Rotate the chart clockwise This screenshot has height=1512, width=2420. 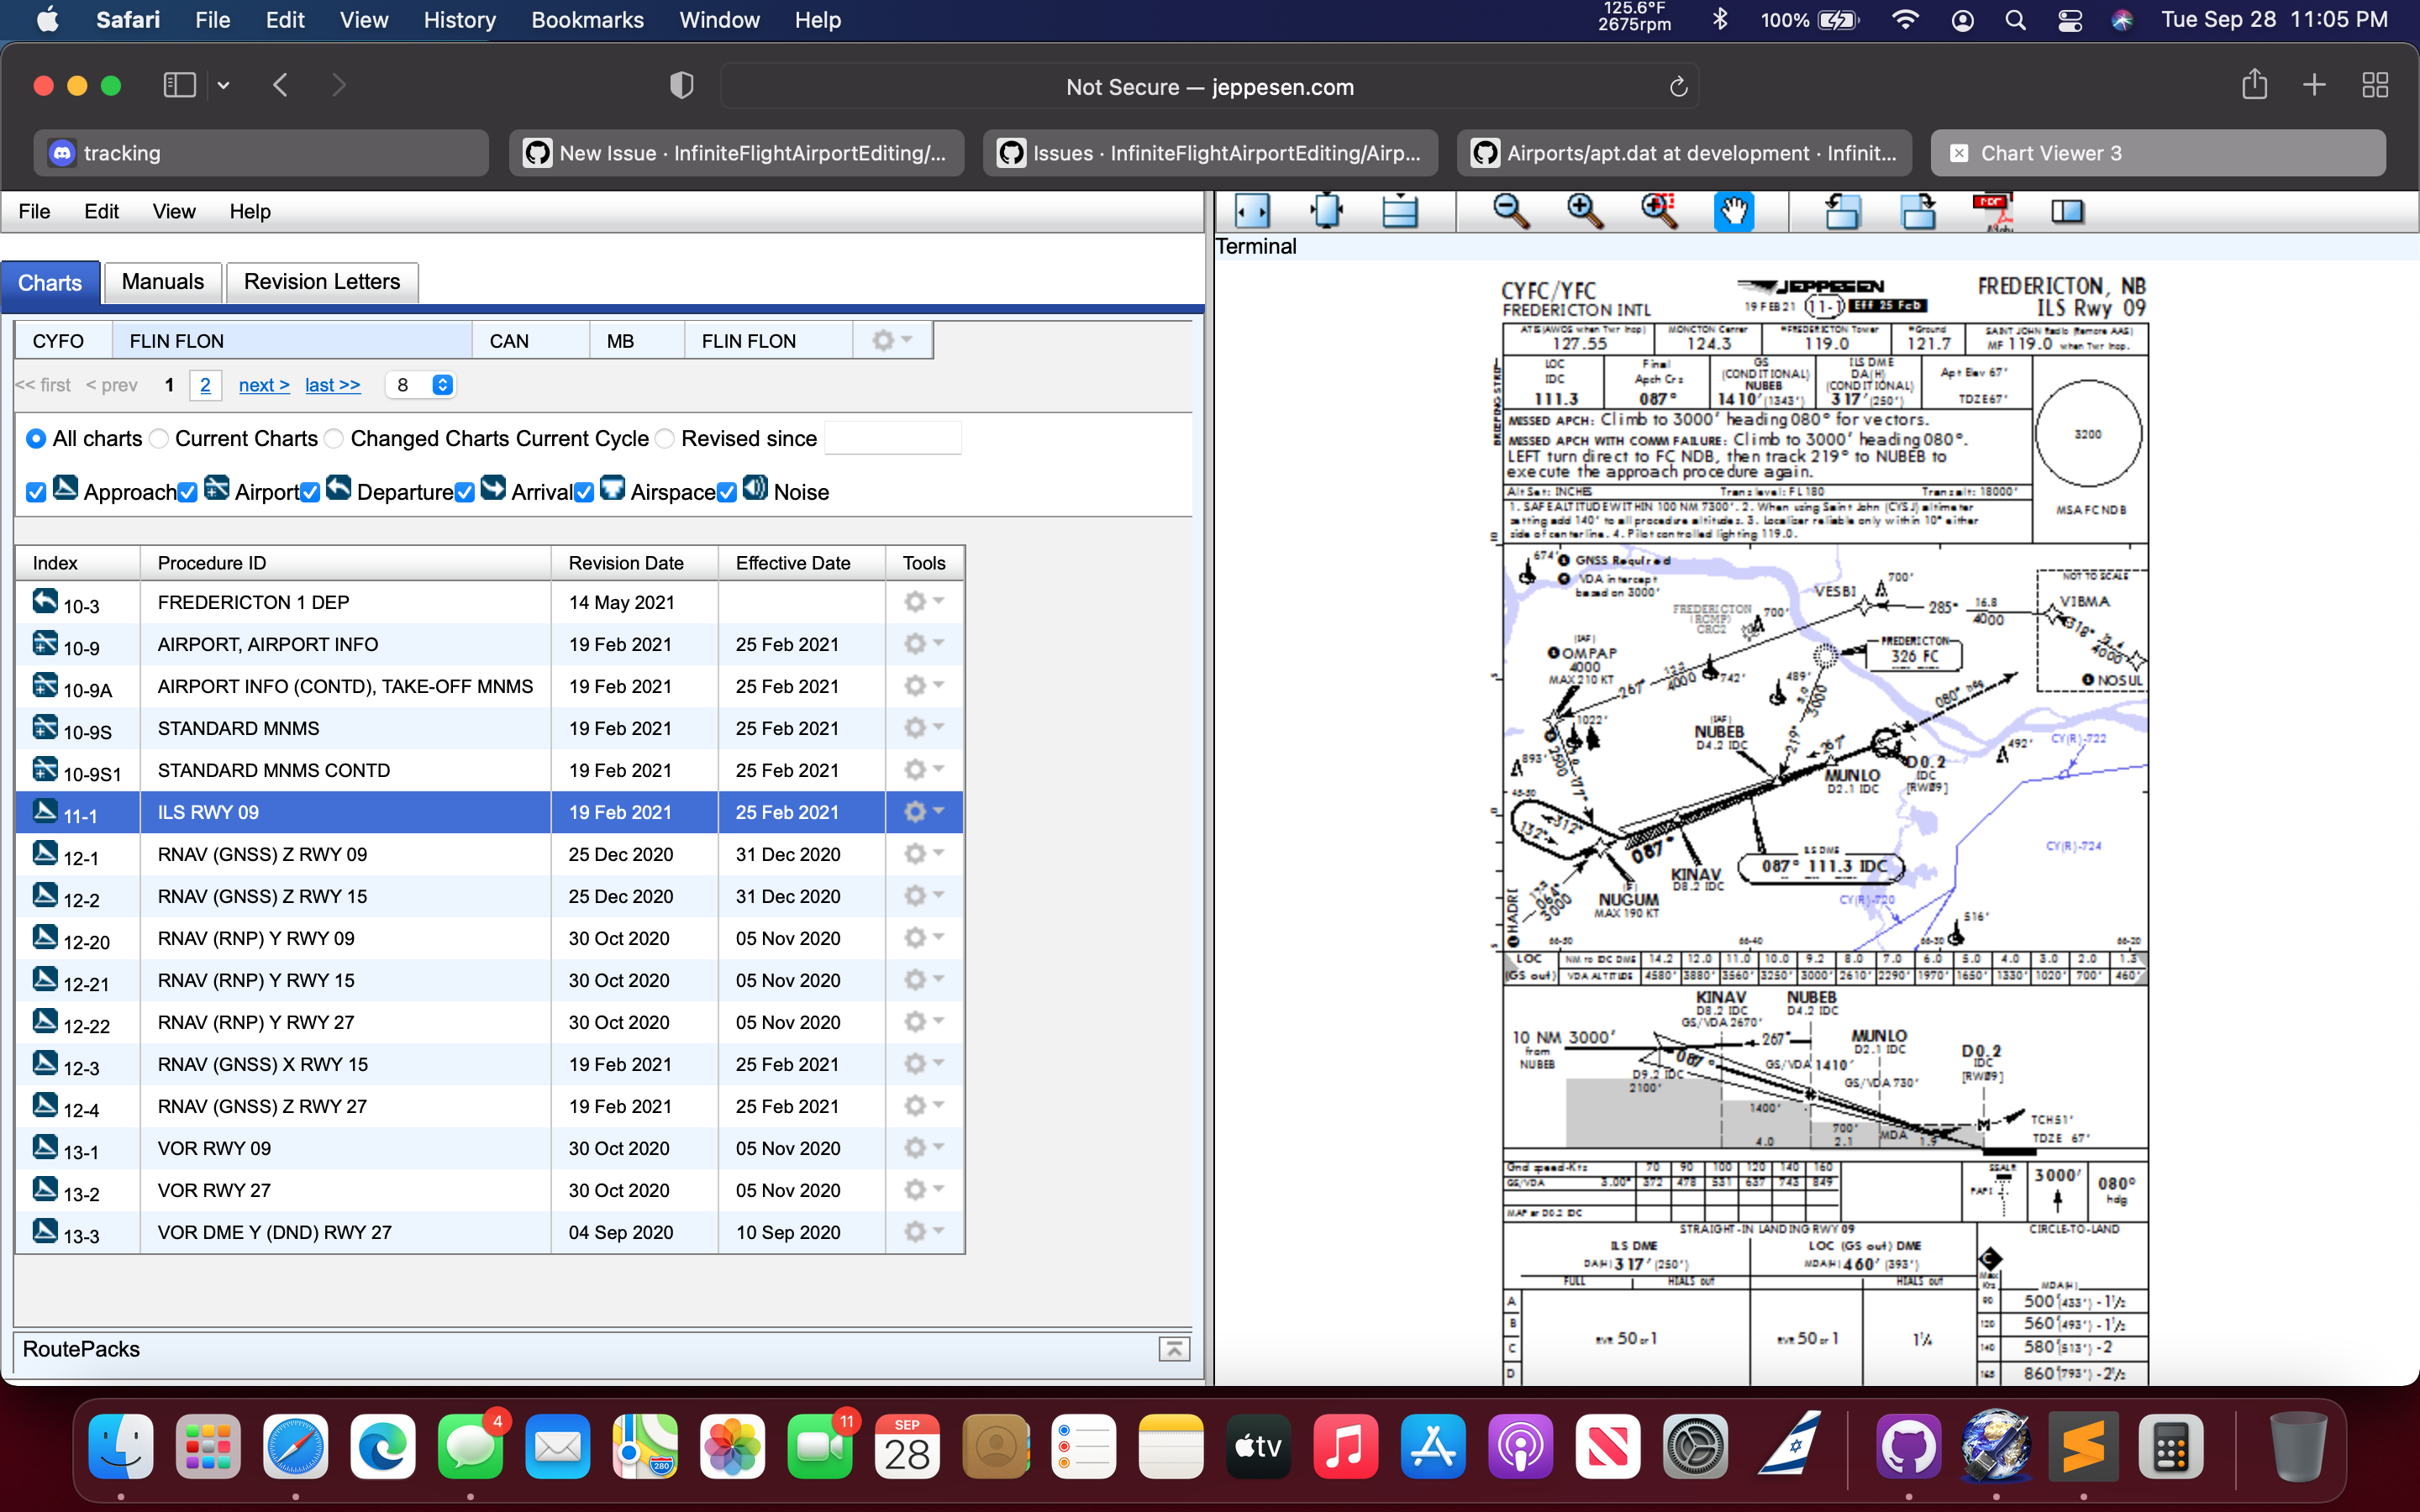click(x=1920, y=211)
